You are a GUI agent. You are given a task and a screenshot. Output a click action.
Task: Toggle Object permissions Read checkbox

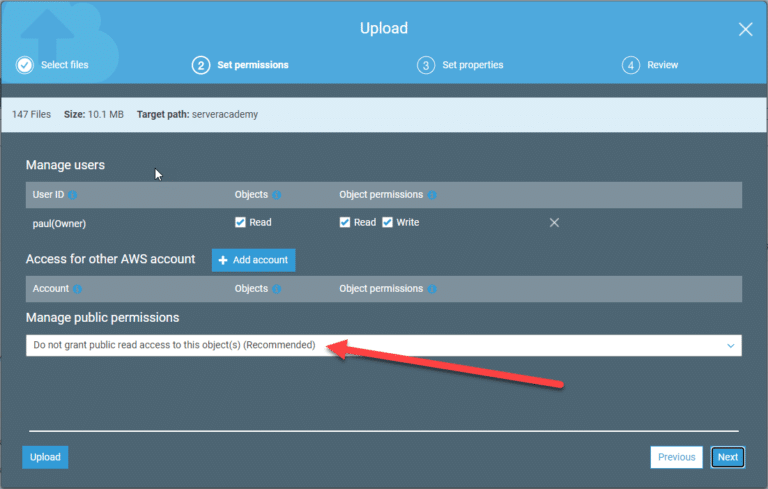pos(345,222)
